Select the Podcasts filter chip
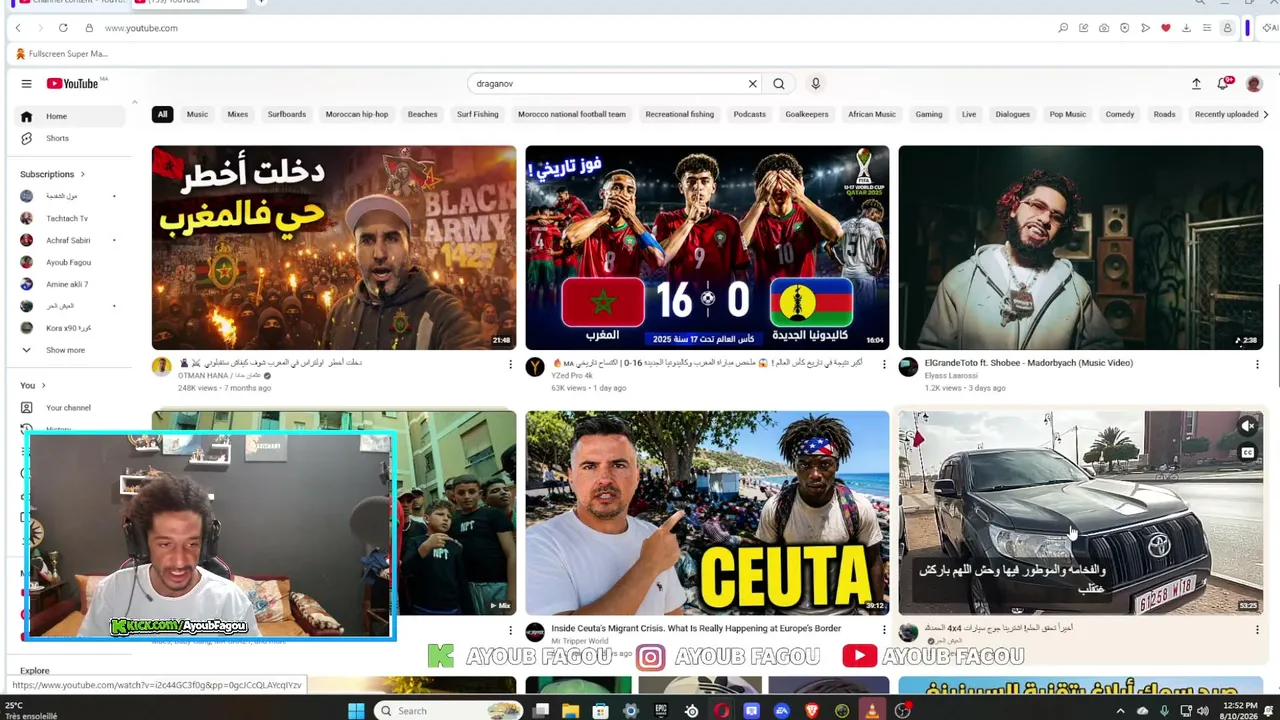Viewport: 1280px width, 720px height. pyautogui.click(x=750, y=114)
